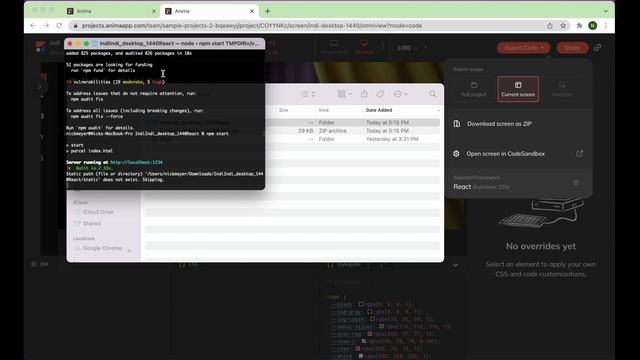The width and height of the screenshot is (640, 360).
Task: Open the 1000 width dropdown in toolbar
Action: [x=411, y=48]
